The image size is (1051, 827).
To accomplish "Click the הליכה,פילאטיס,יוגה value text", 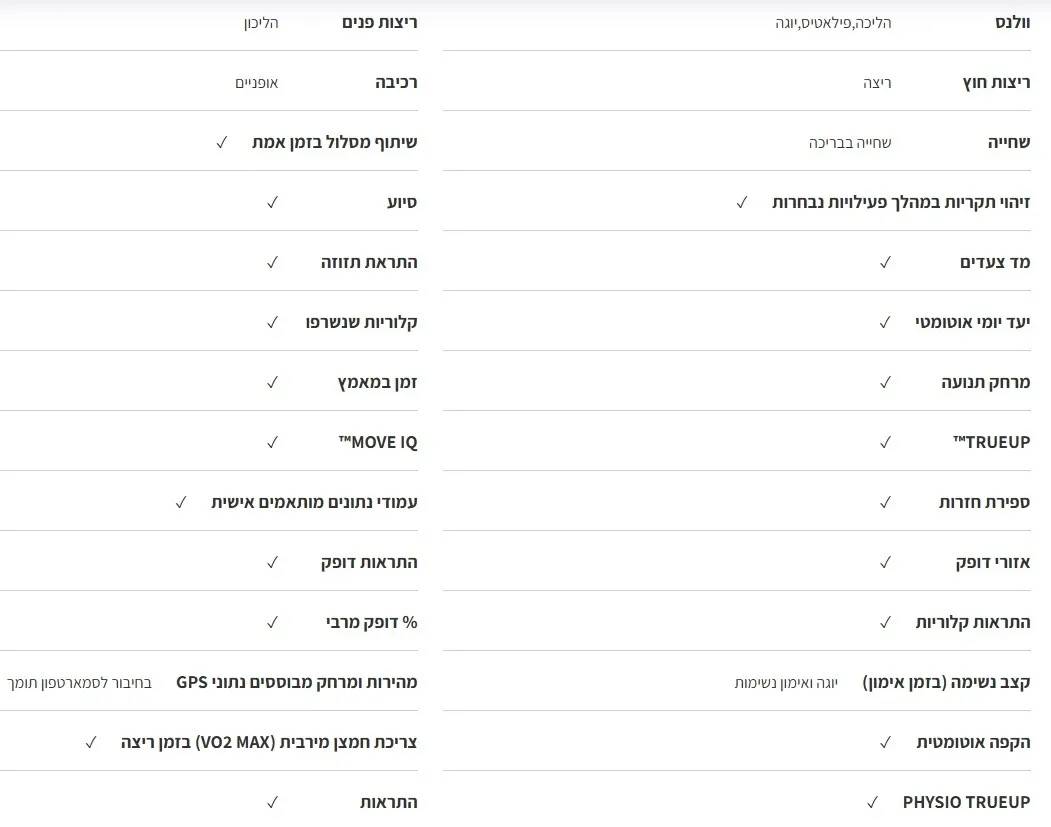I will (833, 22).
